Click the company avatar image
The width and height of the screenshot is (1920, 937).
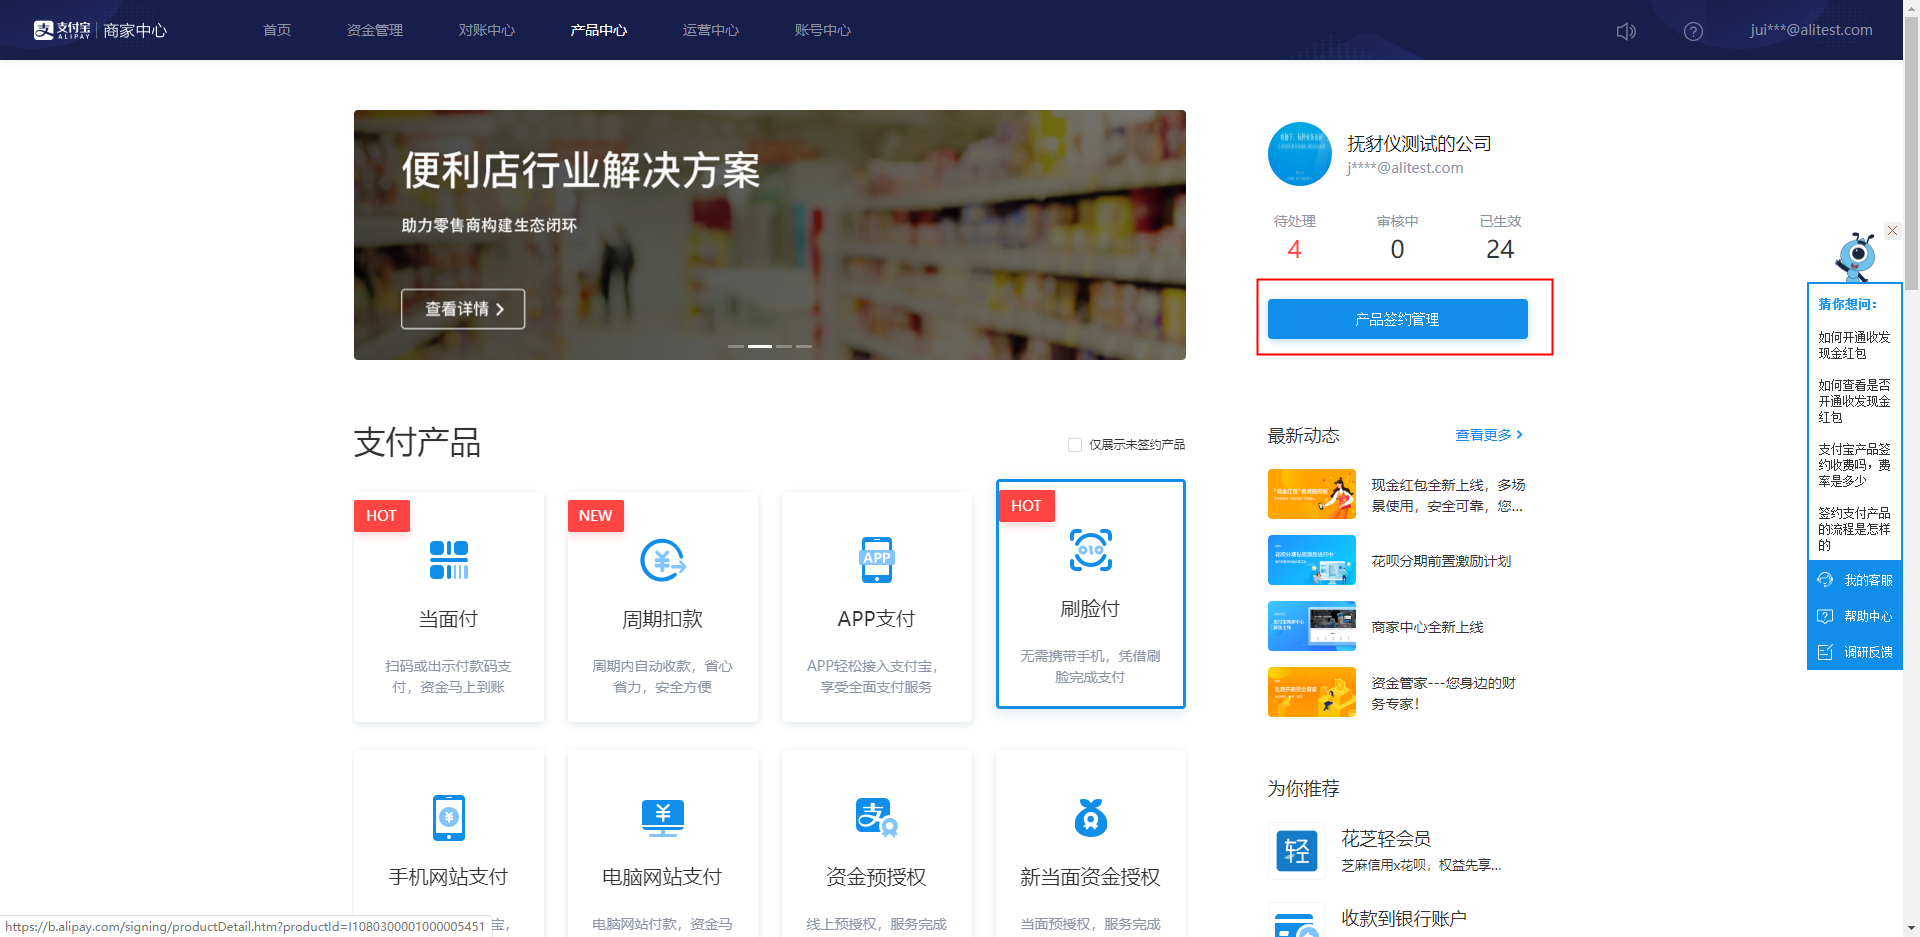point(1300,154)
